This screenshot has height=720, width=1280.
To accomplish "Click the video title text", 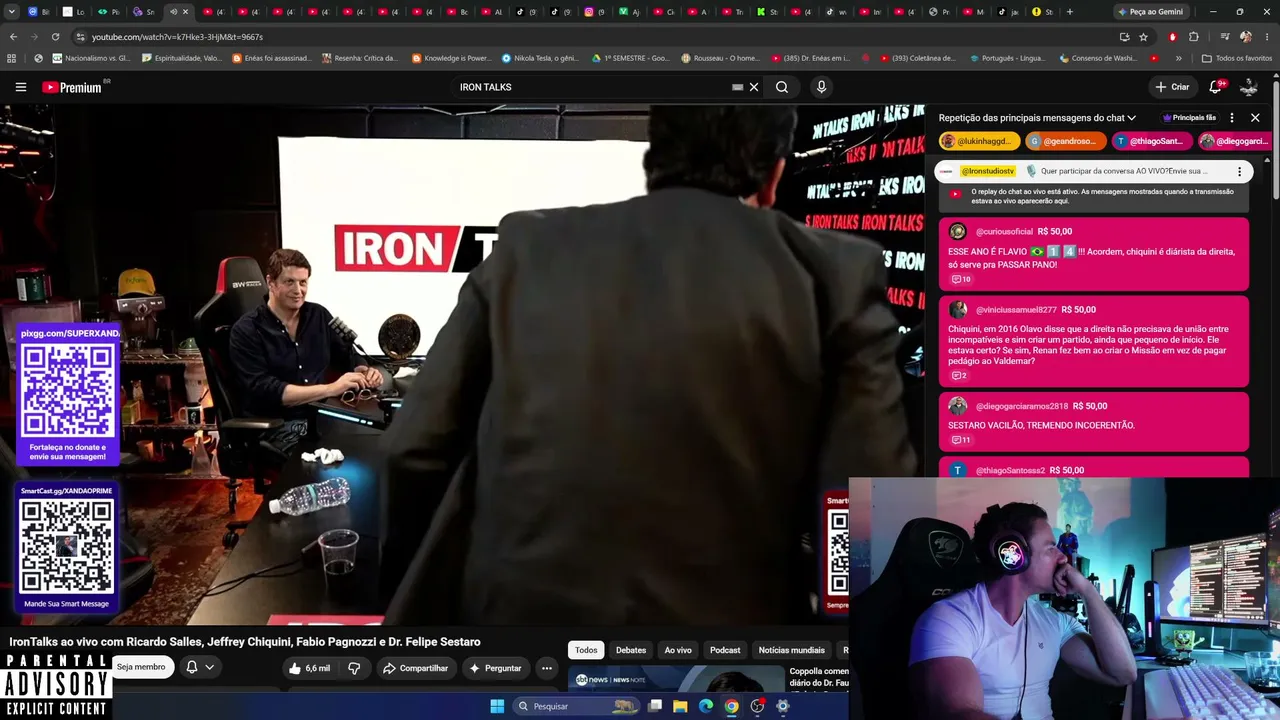I will click(245, 642).
